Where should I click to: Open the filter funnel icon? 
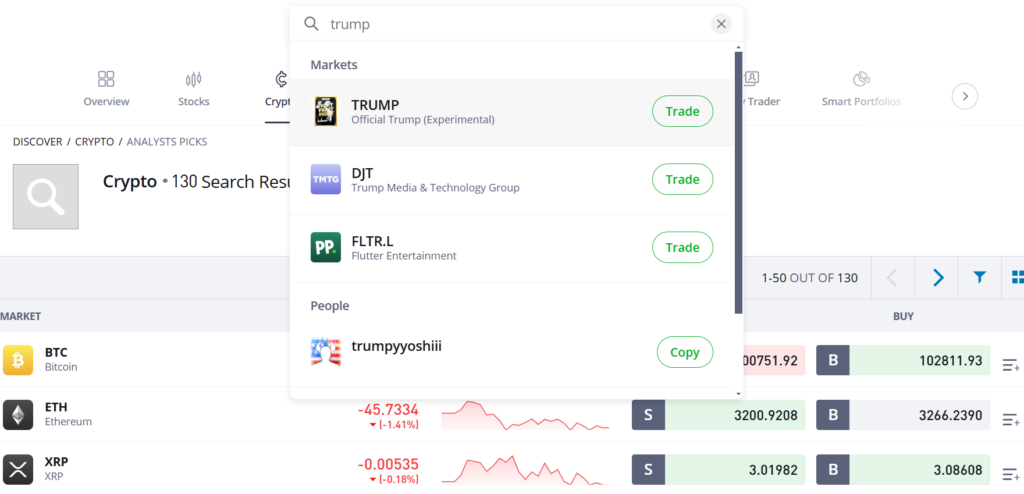point(979,278)
